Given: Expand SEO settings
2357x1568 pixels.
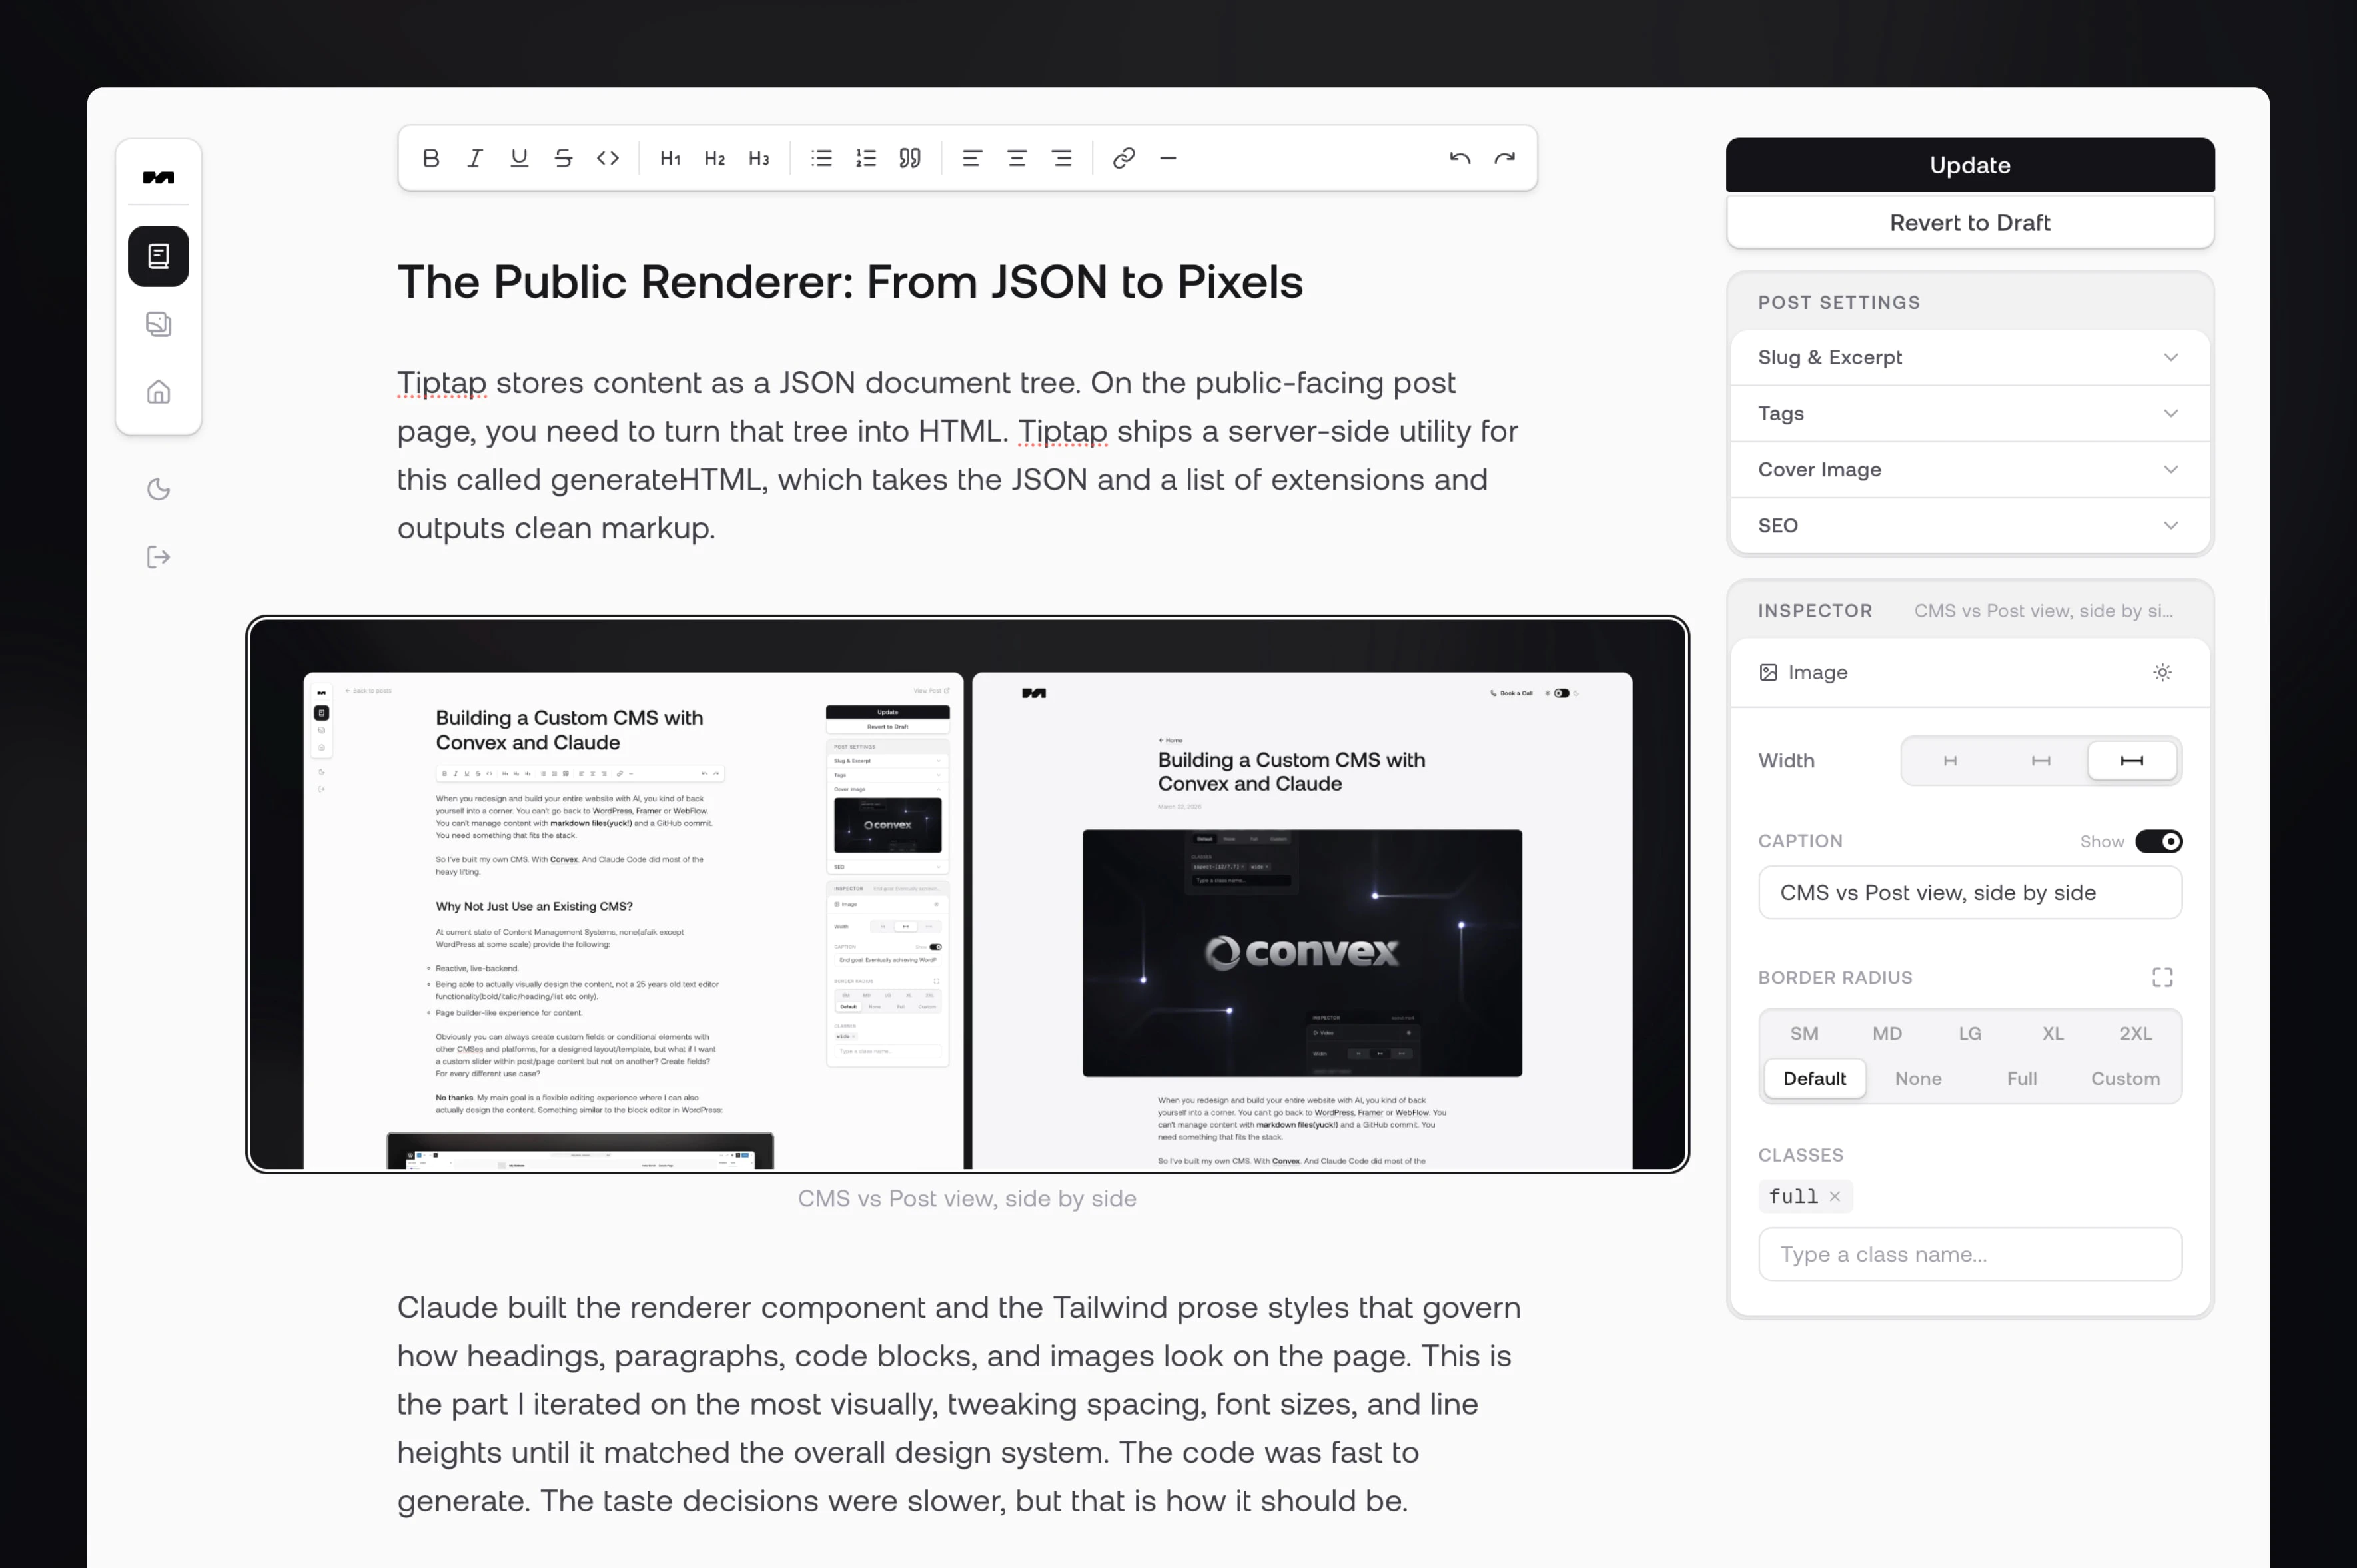Looking at the screenshot, I should pyautogui.click(x=1969, y=525).
